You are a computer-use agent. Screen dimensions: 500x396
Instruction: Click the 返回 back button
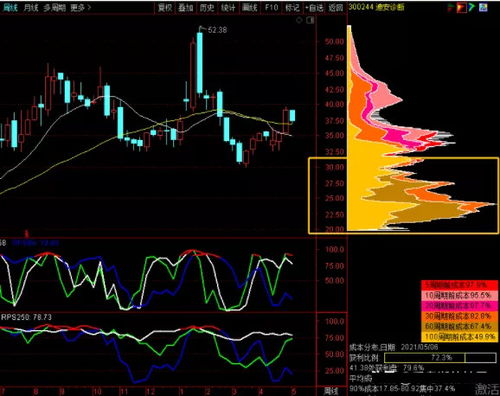[x=335, y=8]
